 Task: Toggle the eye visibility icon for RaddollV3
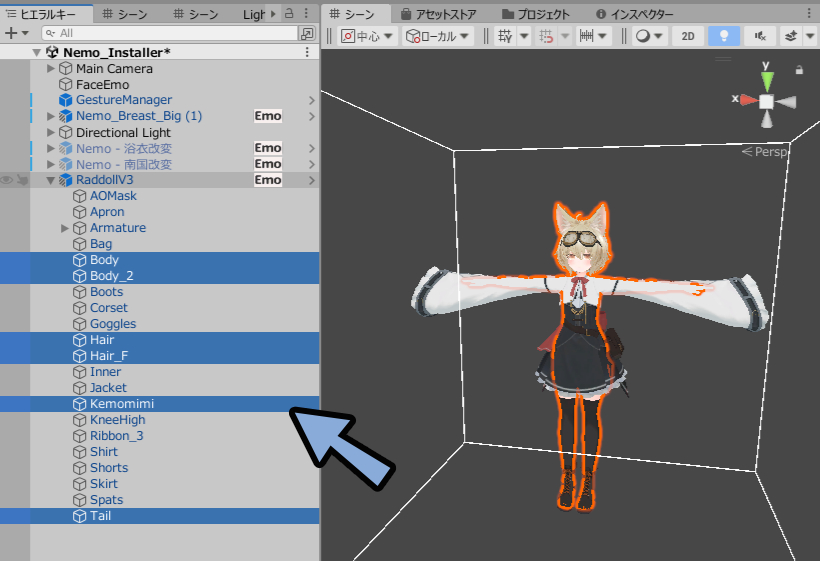click(x=7, y=180)
